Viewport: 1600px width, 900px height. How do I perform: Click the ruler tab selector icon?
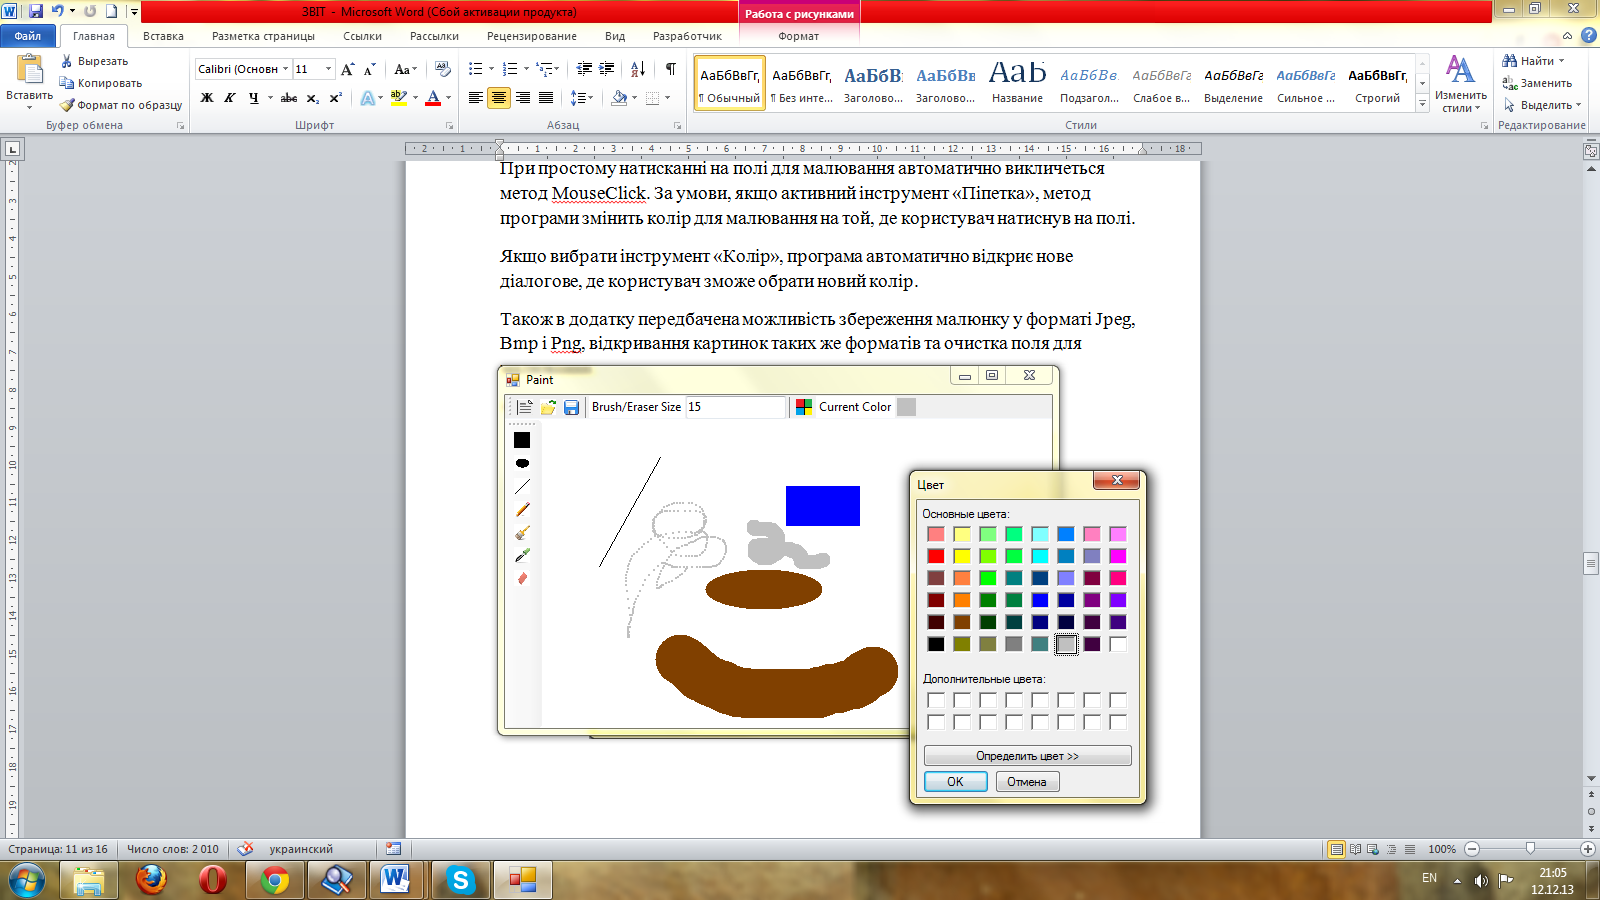click(x=13, y=149)
